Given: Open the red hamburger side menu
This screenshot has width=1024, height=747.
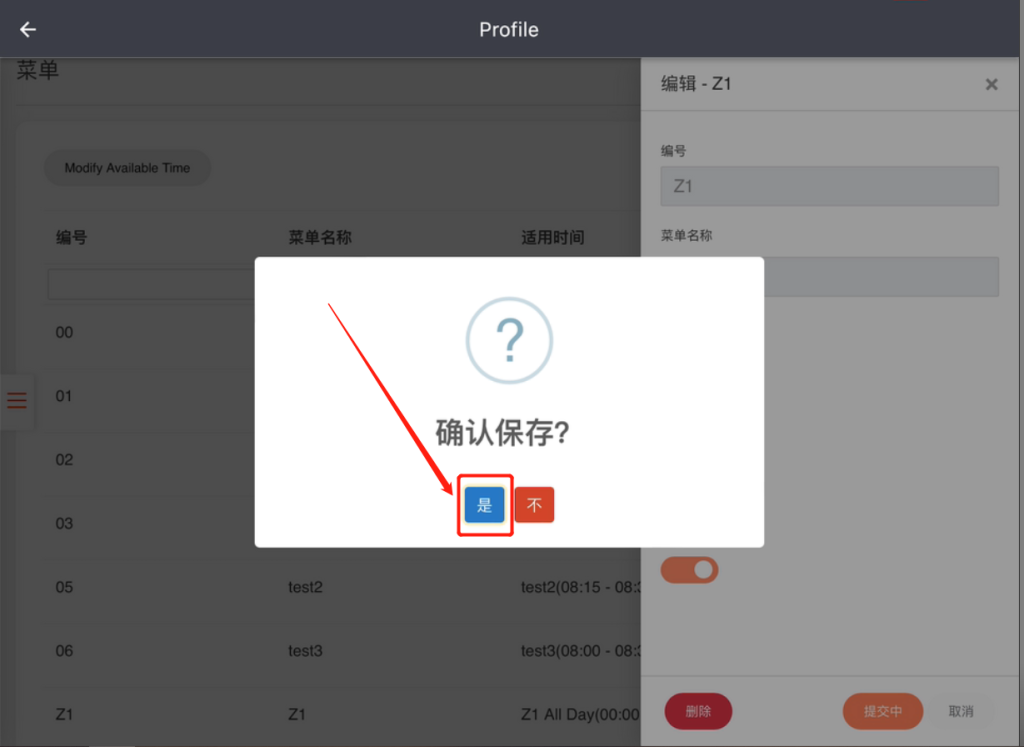Looking at the screenshot, I should coord(17,400).
